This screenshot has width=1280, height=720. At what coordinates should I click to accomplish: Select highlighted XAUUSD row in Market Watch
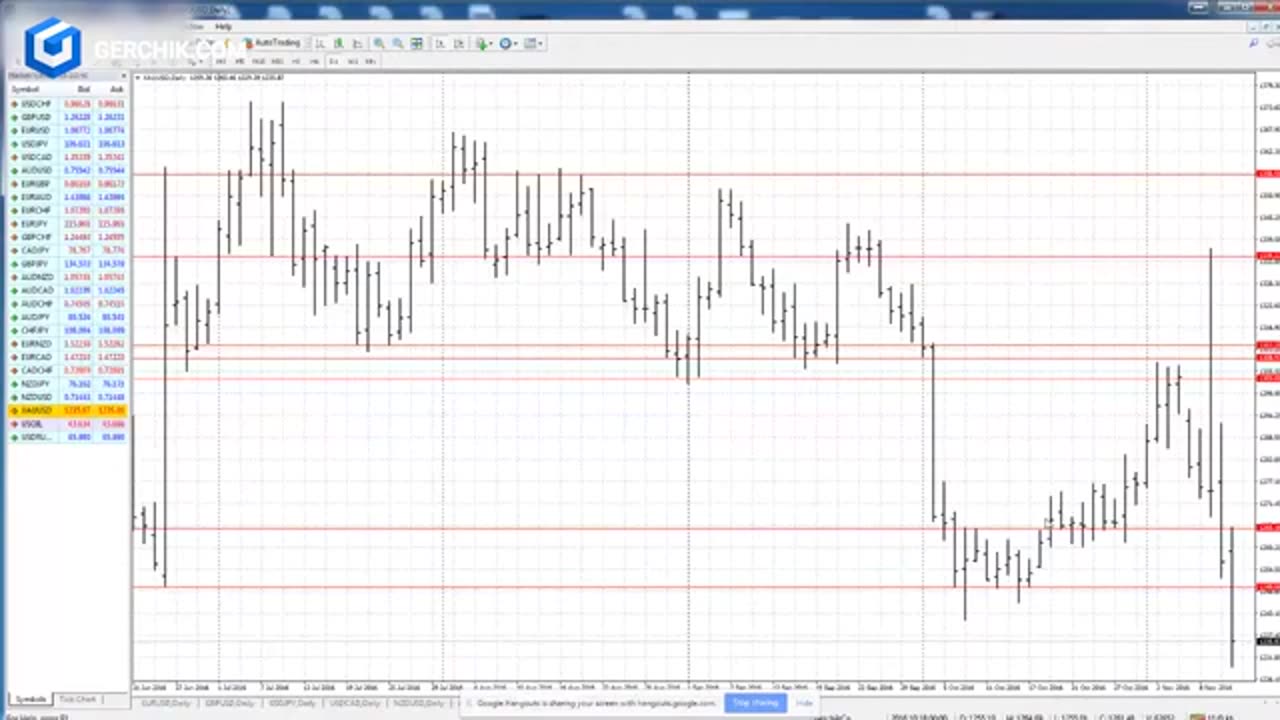coord(67,410)
